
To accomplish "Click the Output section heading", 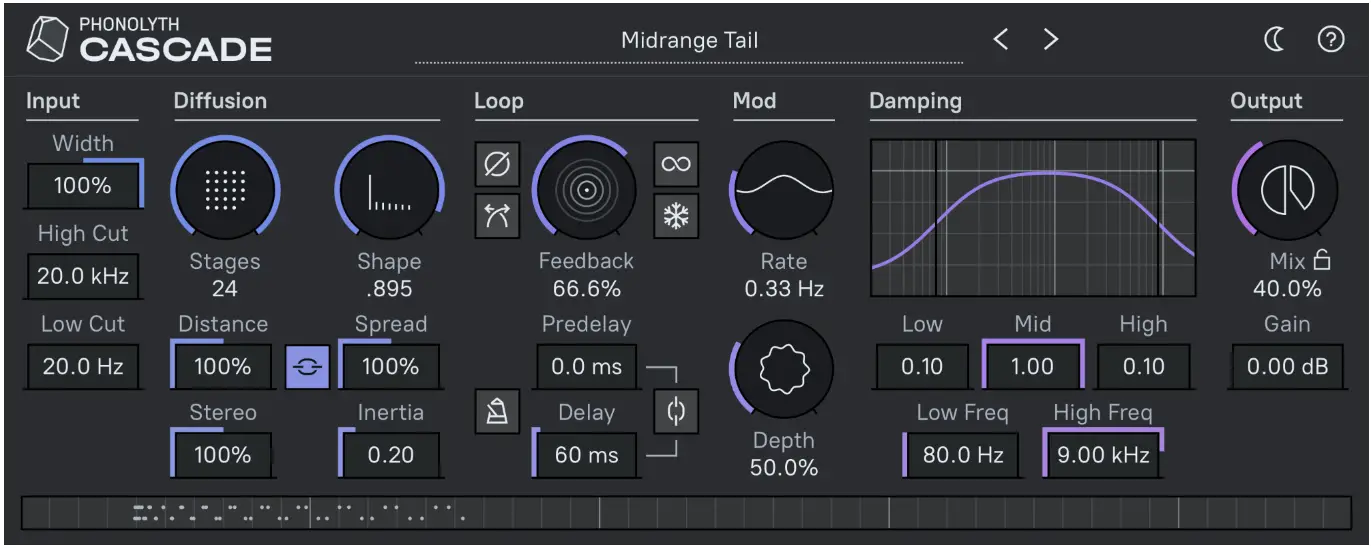I will coord(1266,101).
